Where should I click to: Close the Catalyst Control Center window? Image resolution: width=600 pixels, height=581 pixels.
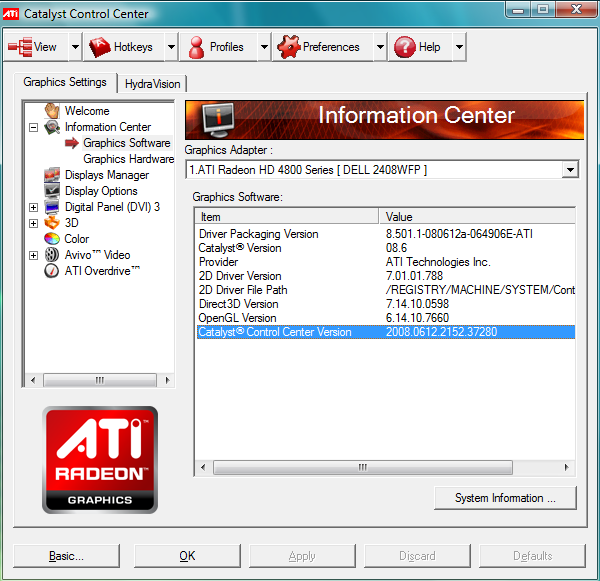pyautogui.click(x=576, y=9)
